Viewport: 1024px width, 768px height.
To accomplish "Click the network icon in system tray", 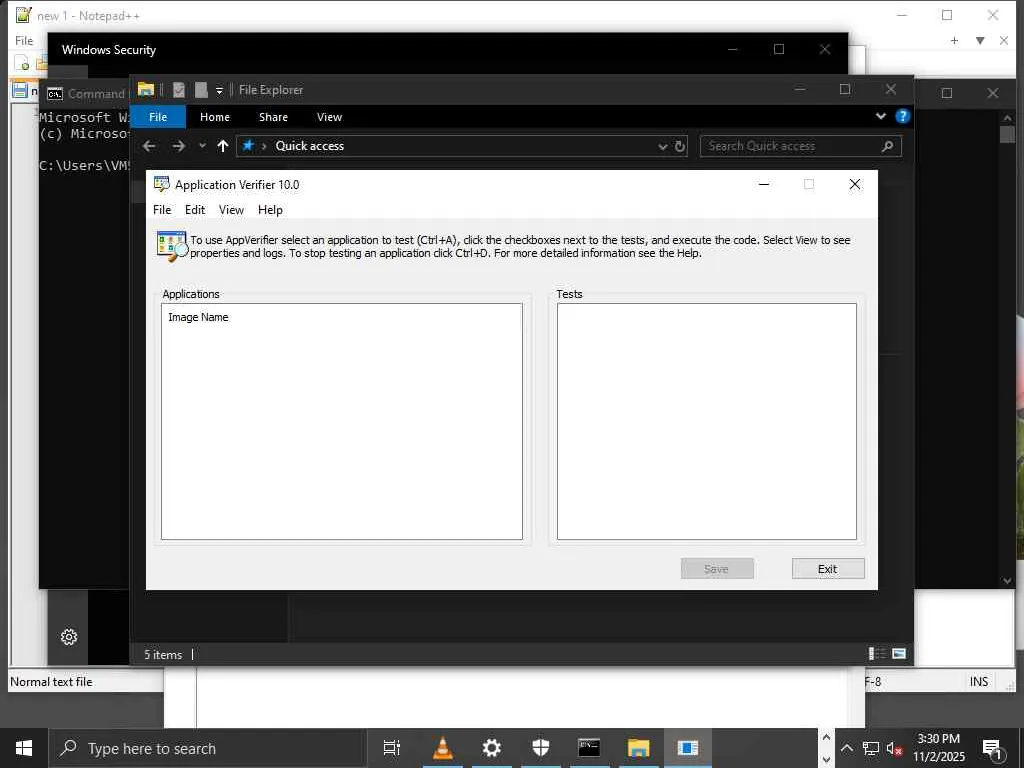I will 871,748.
